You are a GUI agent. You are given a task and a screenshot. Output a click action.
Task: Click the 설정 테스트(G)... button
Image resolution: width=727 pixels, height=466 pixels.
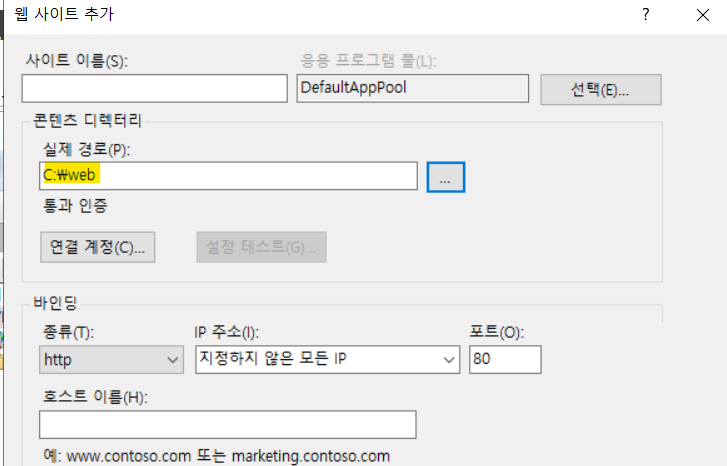point(261,247)
